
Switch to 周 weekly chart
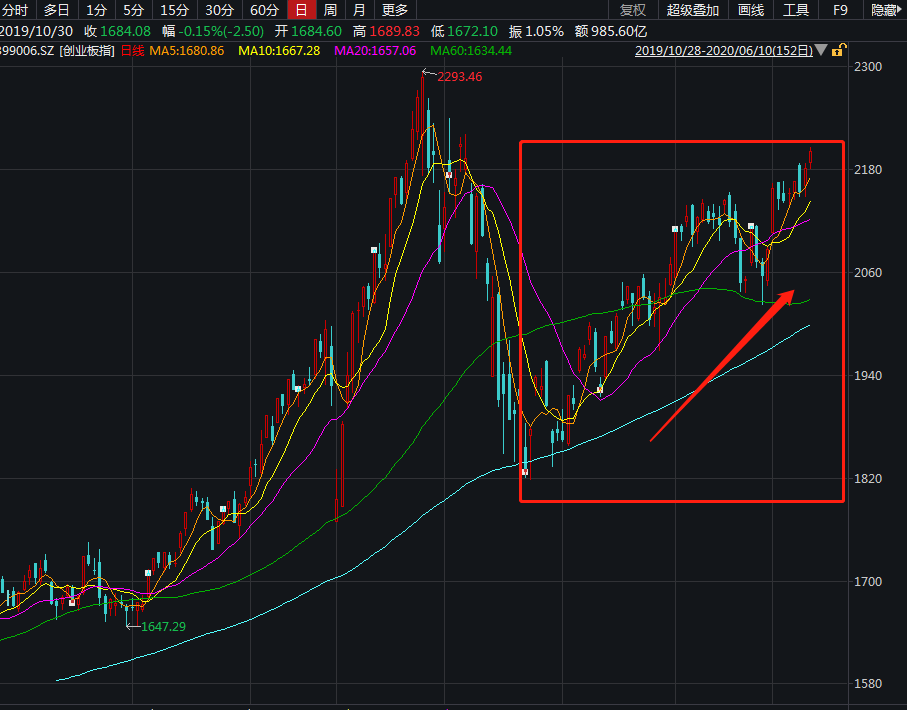click(x=330, y=10)
